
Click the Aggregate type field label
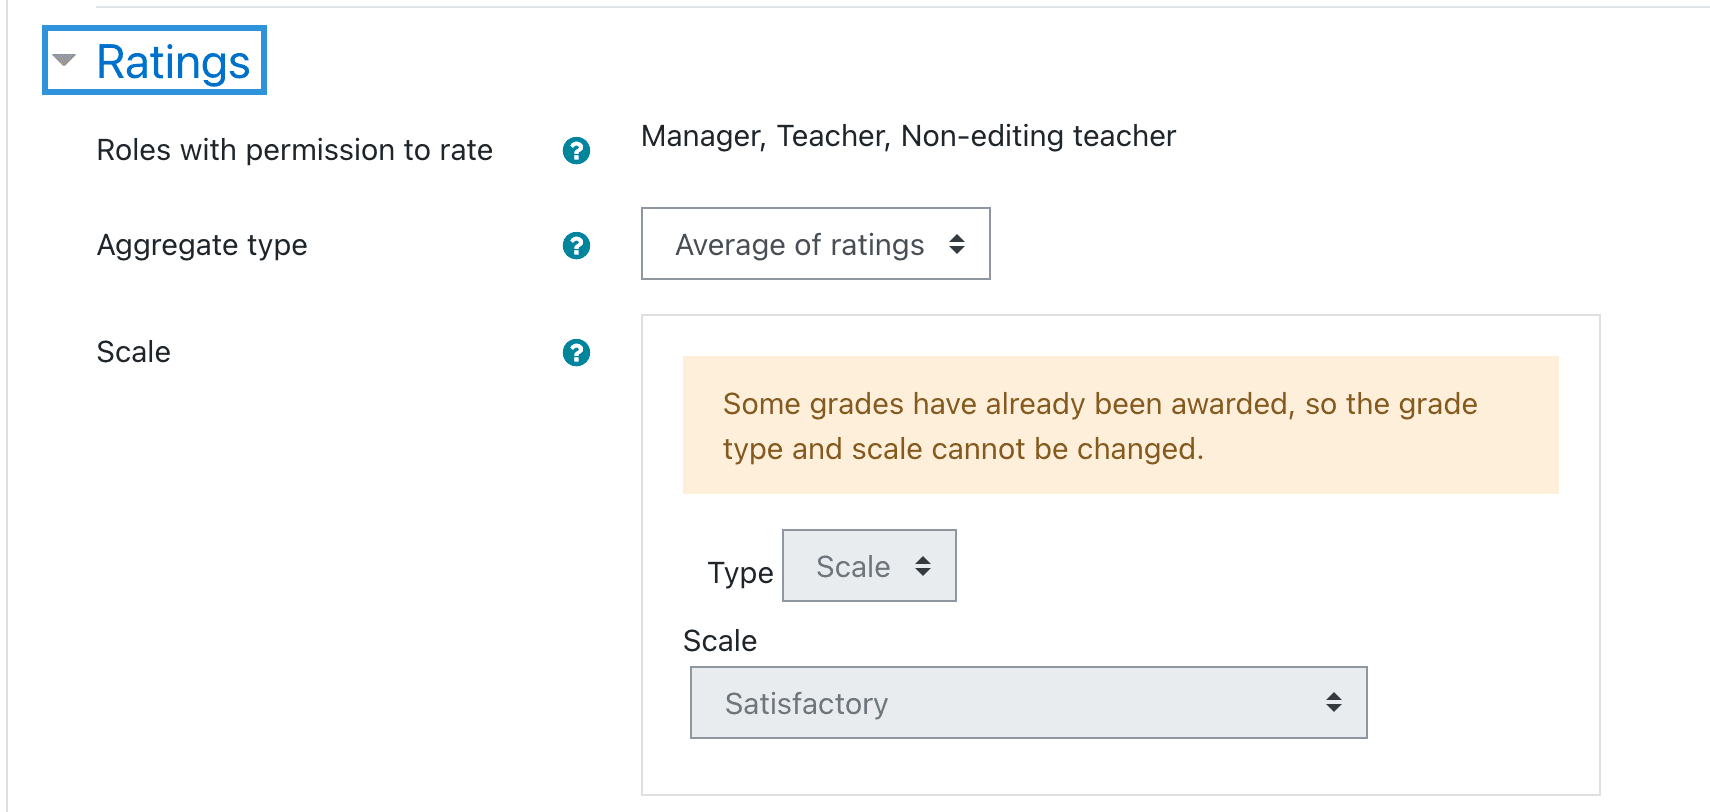(202, 245)
